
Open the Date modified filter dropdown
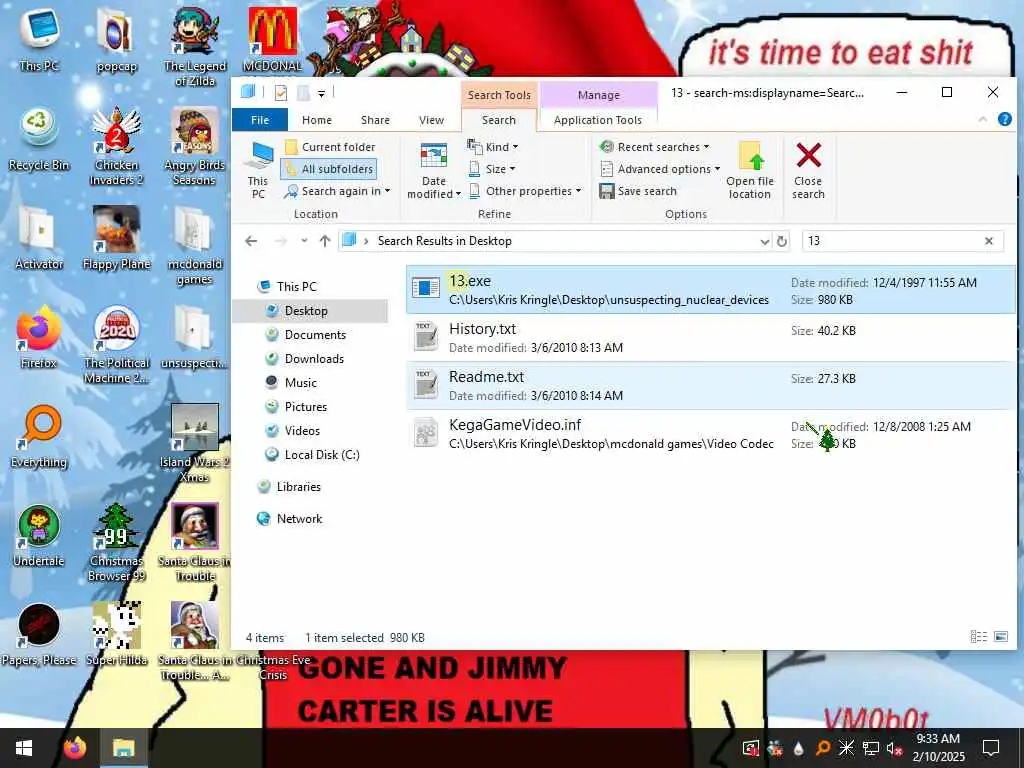434,170
